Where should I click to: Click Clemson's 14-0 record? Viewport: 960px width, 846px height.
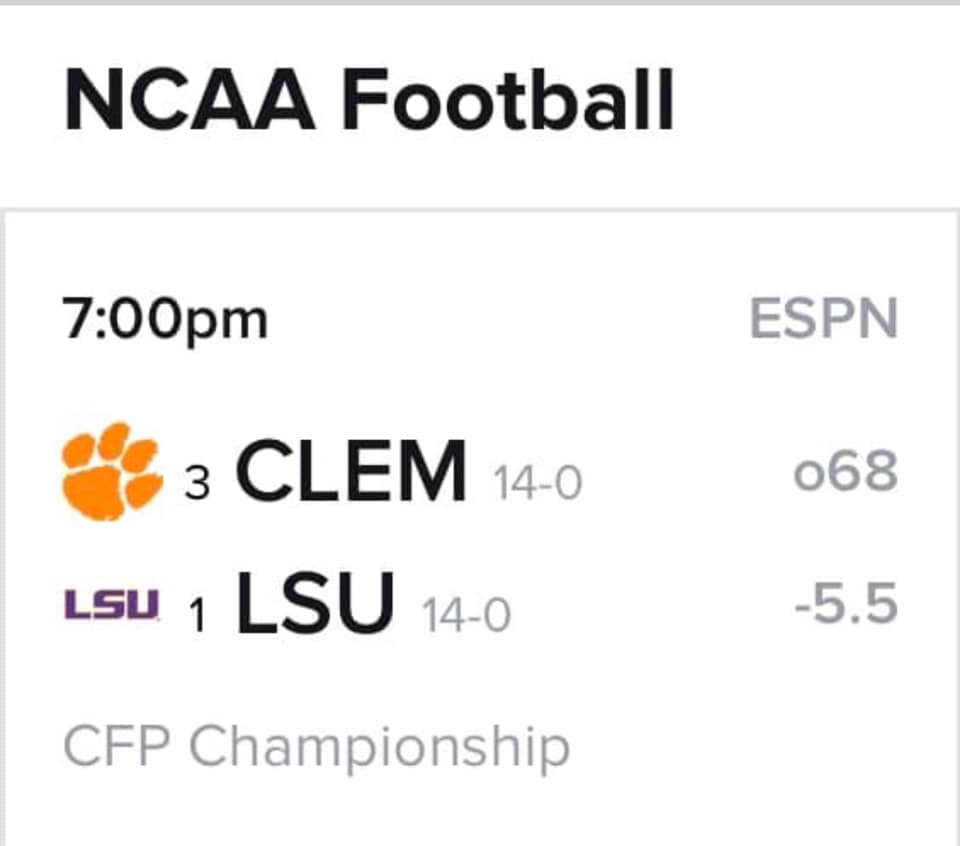point(538,483)
